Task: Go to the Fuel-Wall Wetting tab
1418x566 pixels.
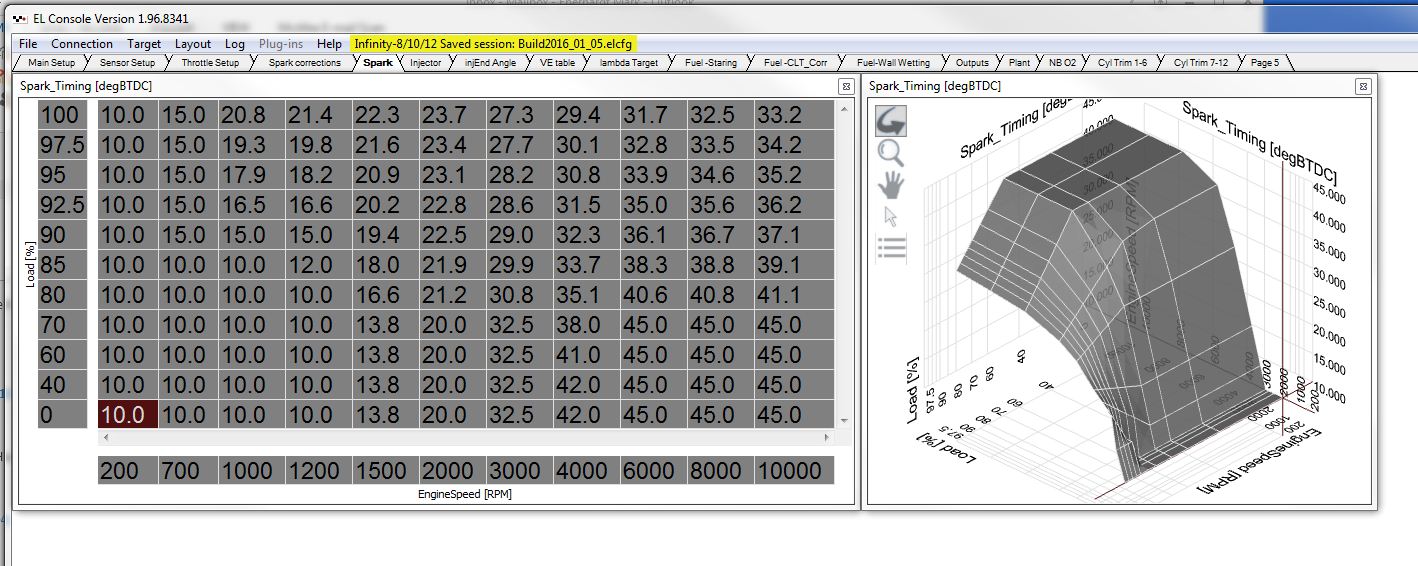Action: point(893,63)
